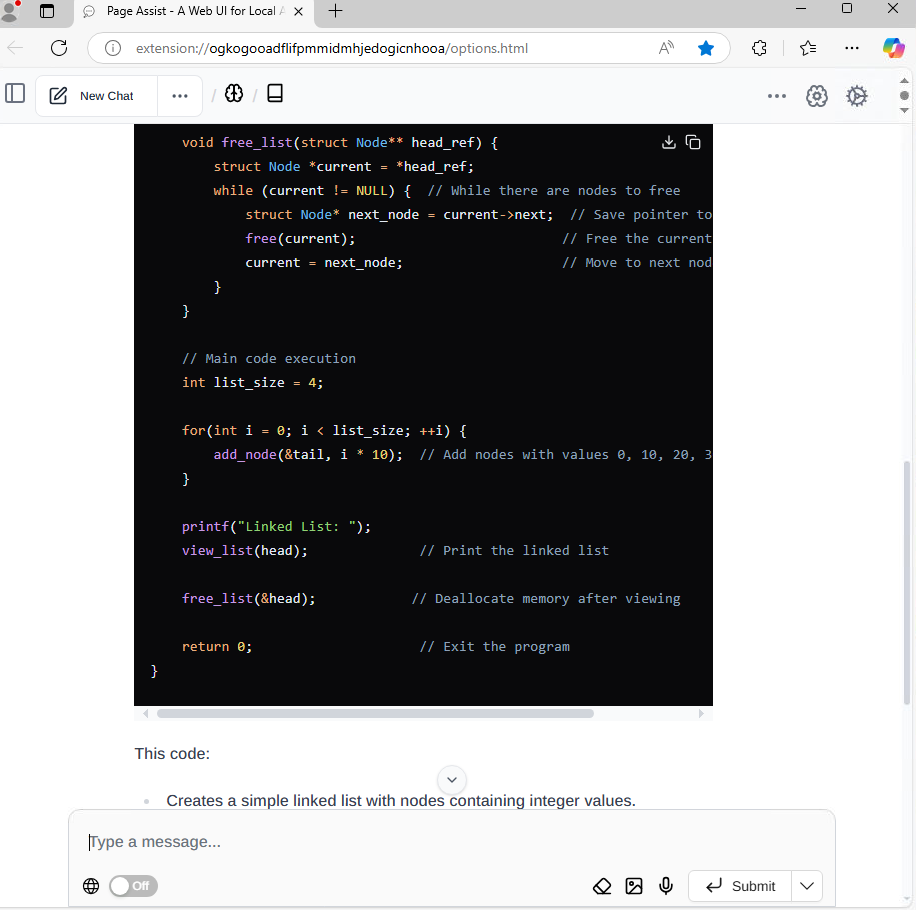Click the 'while (current != NULL)' line
Image resolution: width=916 pixels, height=910 pixels.
[312, 190]
